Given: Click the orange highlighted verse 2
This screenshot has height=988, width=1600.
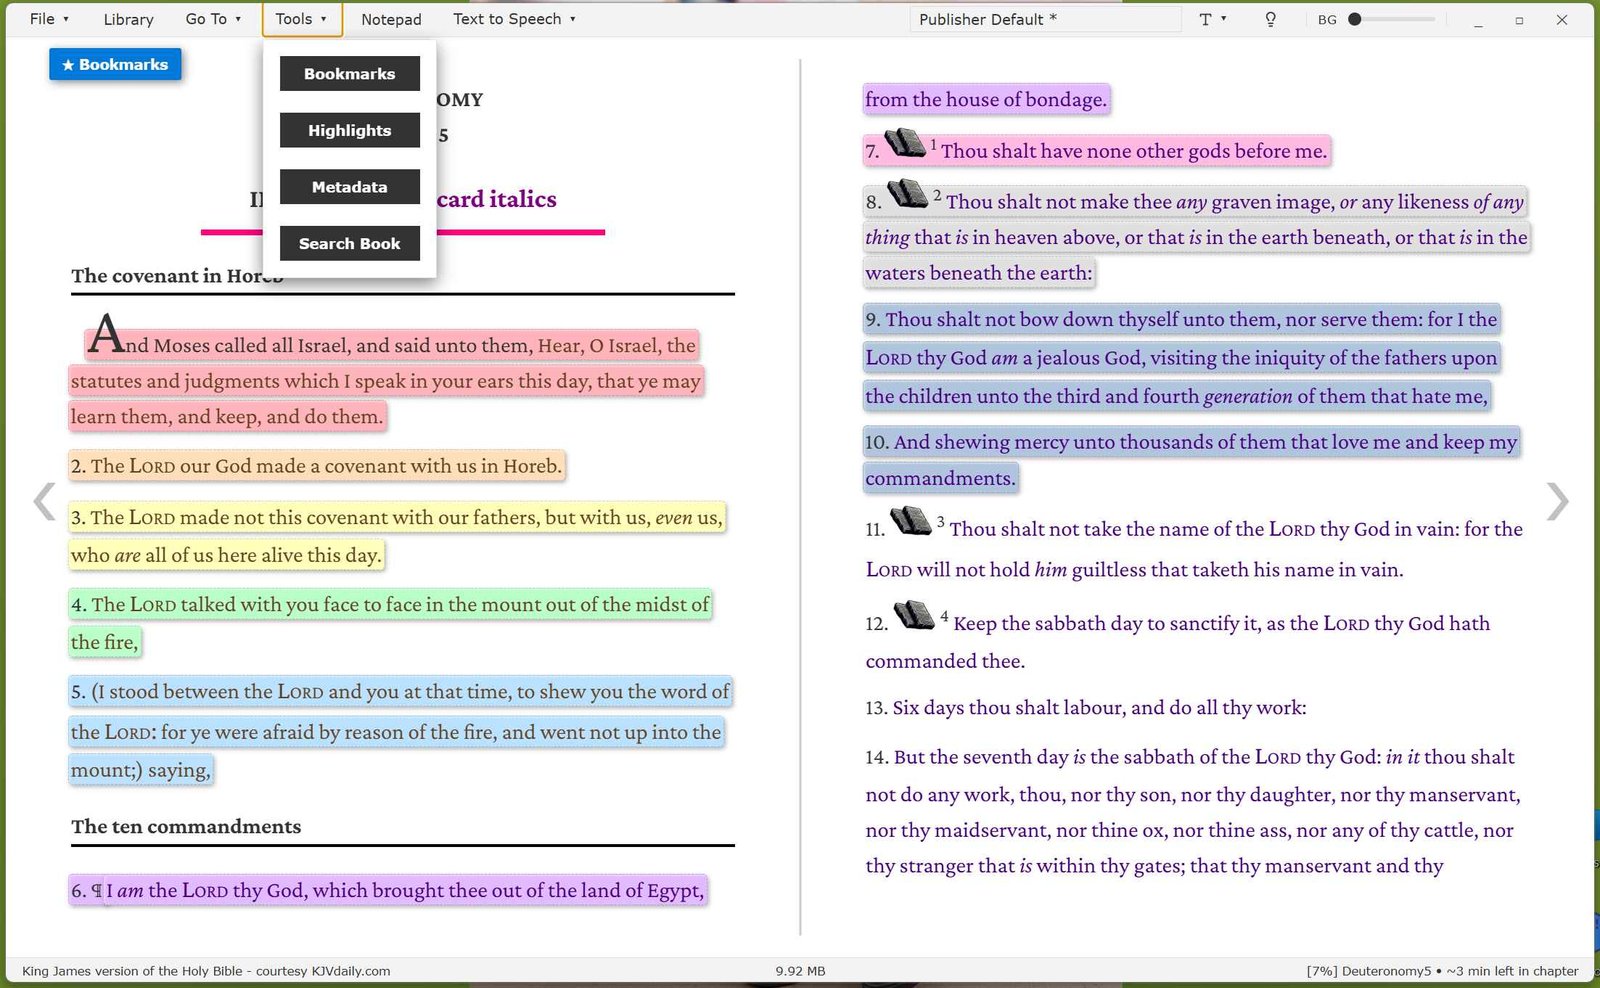Looking at the screenshot, I should 317,466.
